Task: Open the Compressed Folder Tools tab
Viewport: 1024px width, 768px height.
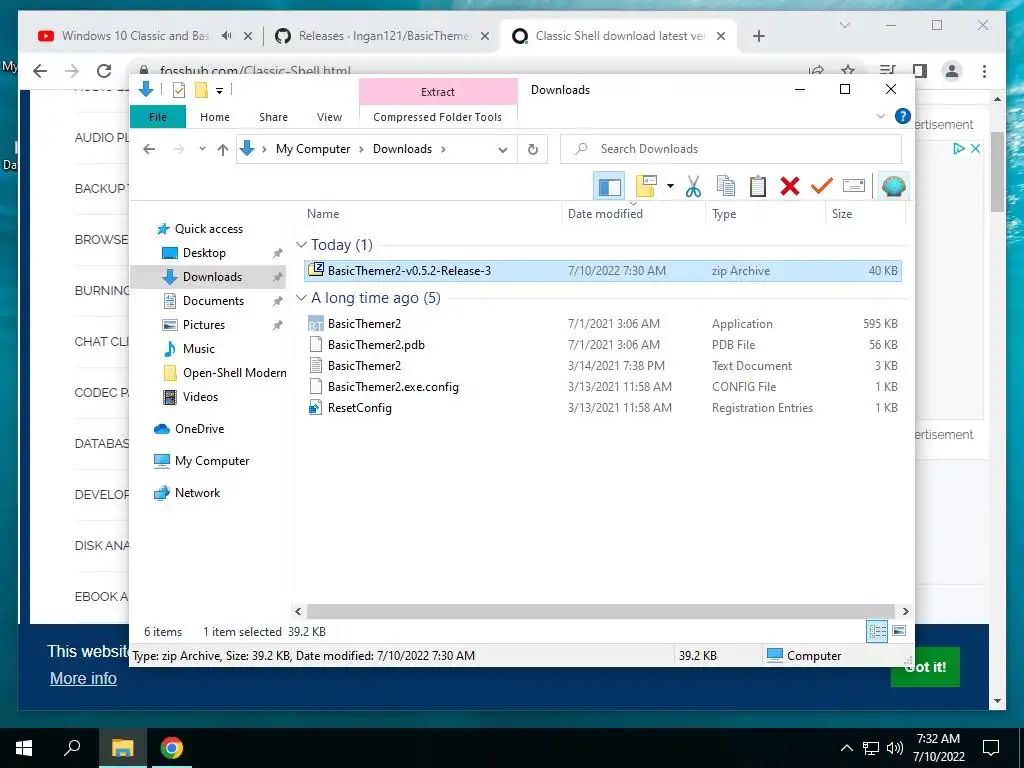Action: coord(438,117)
